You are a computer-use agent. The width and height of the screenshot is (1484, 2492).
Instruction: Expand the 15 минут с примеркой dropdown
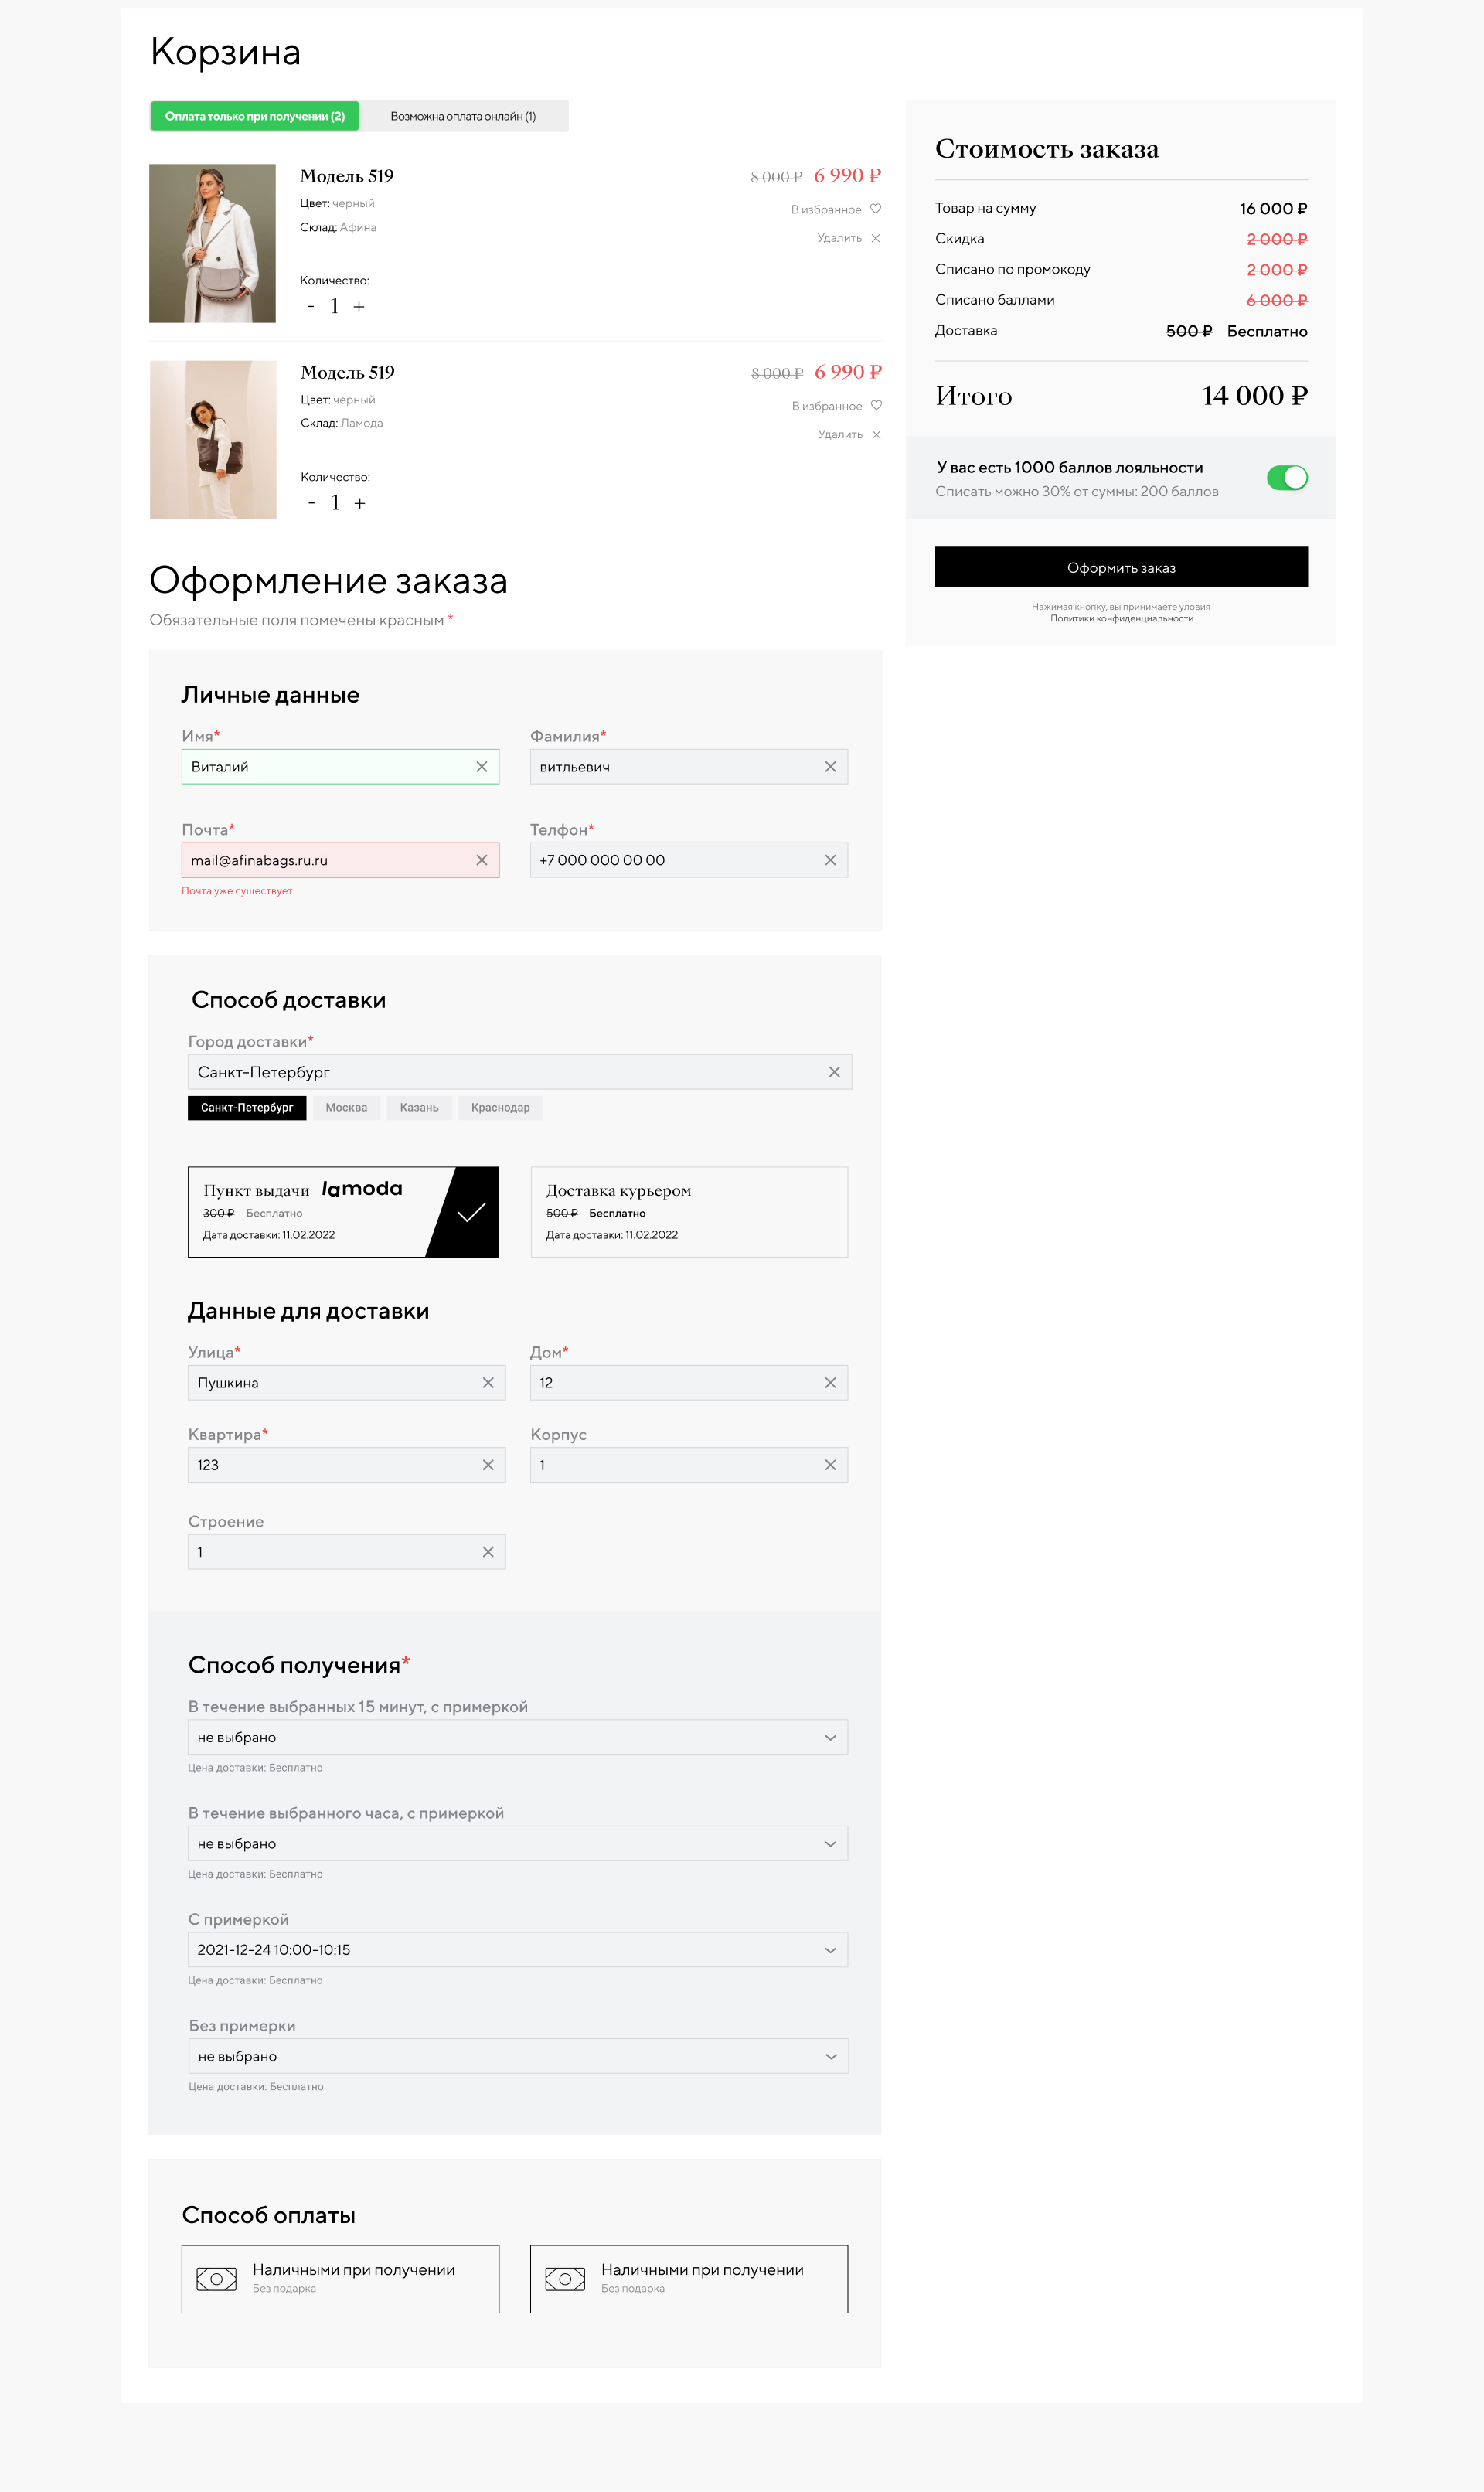tap(517, 1737)
